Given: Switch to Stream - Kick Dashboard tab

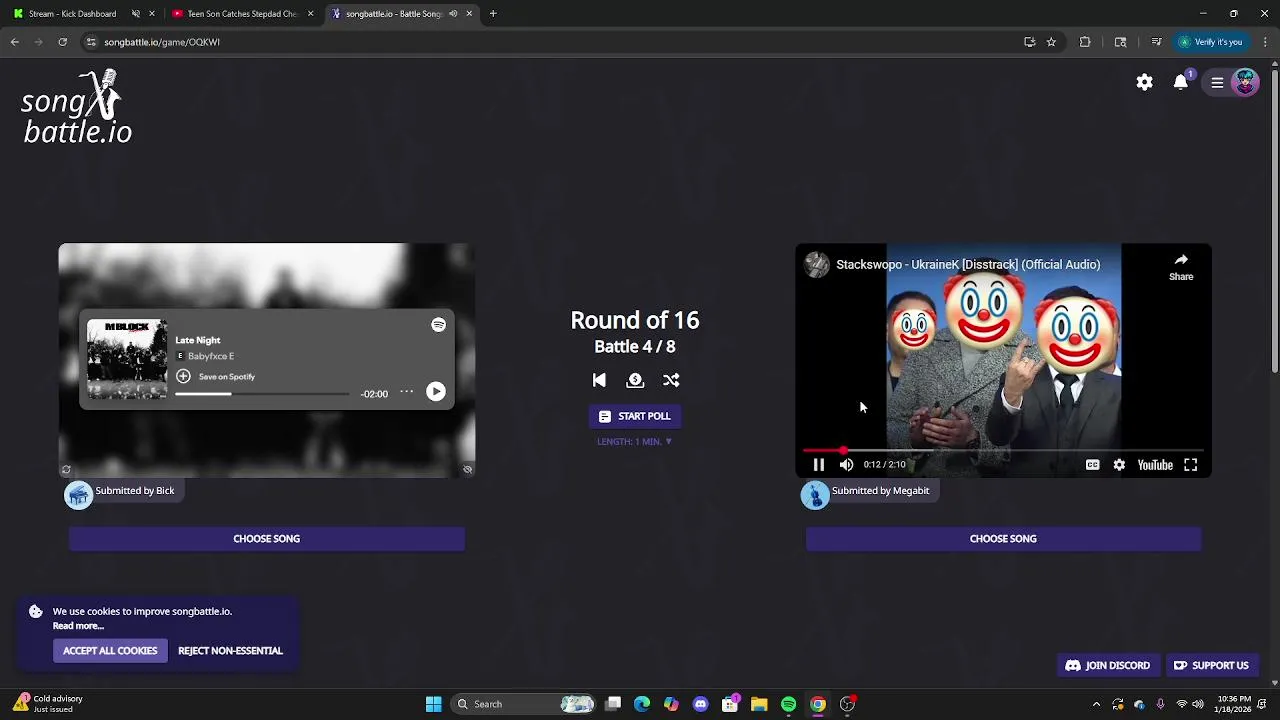Looking at the screenshot, I should 72,14.
